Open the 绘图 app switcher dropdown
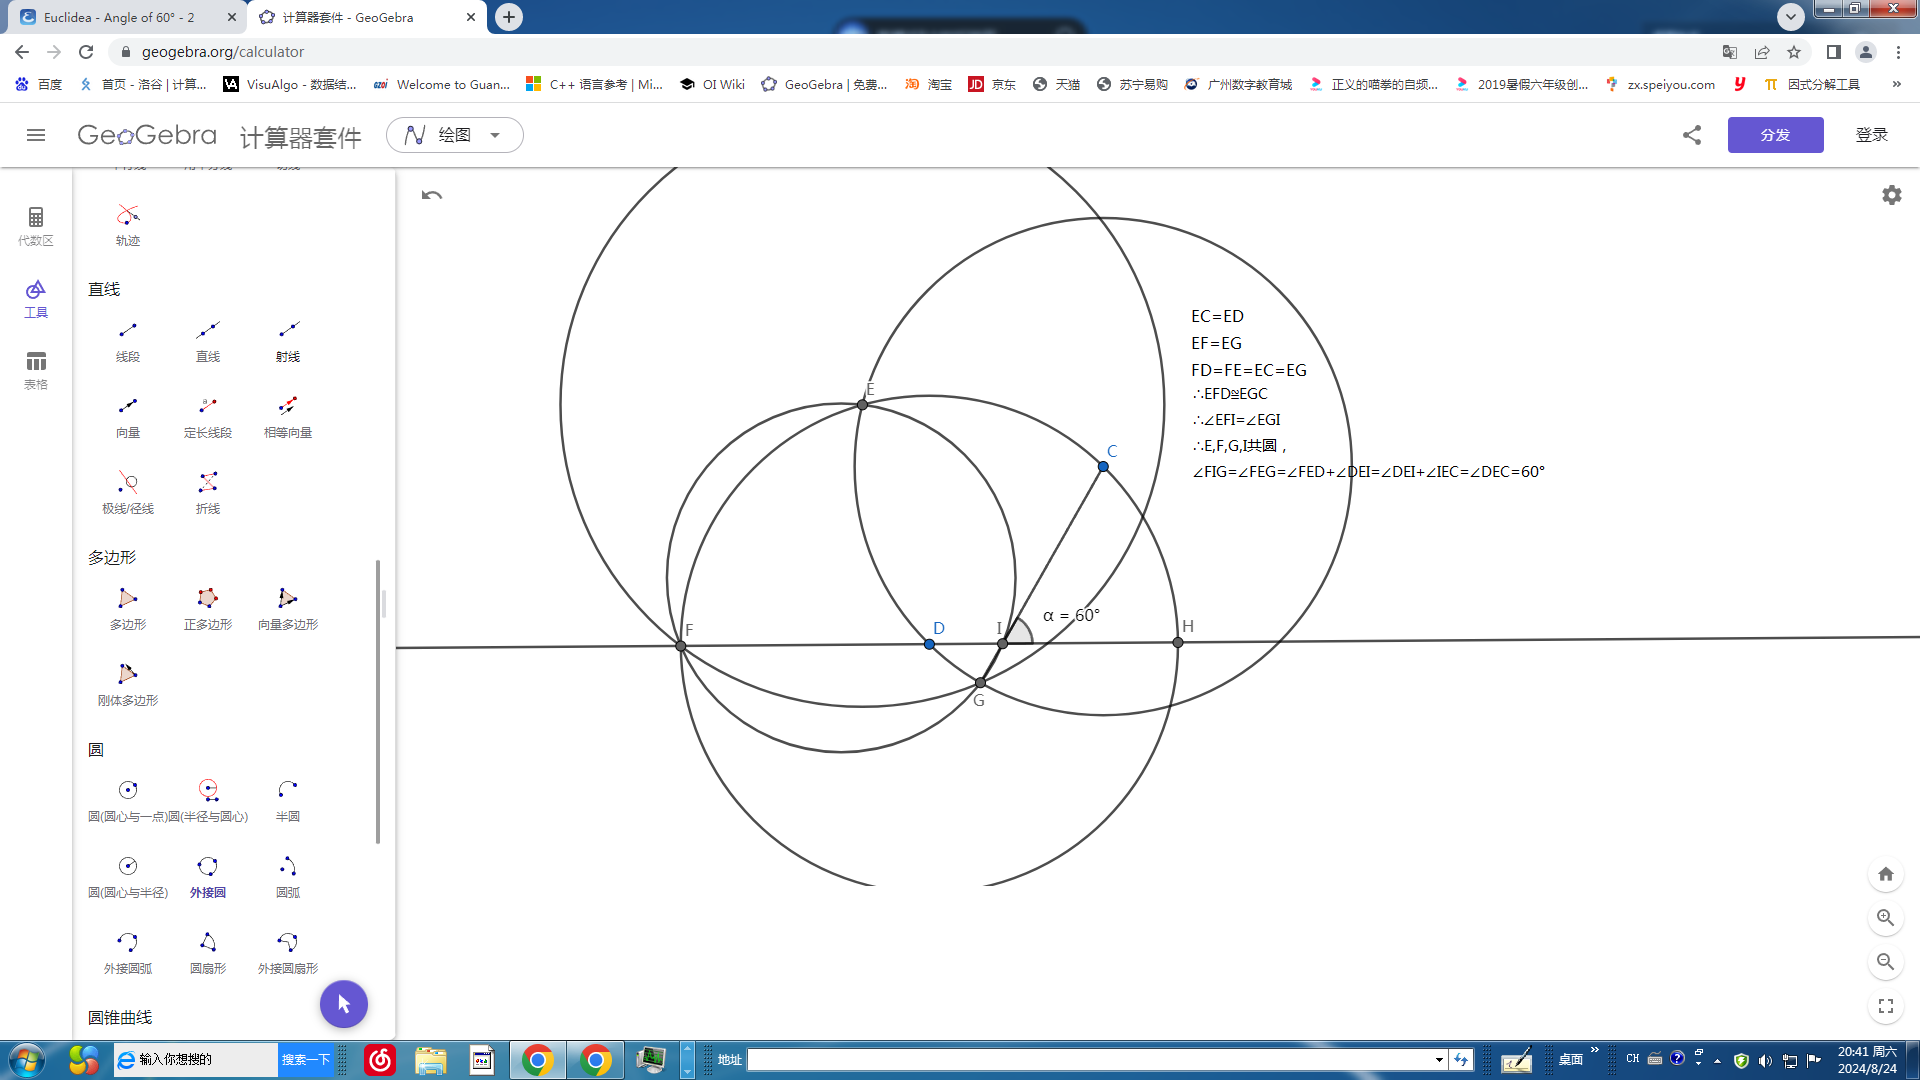The width and height of the screenshot is (1920, 1080). click(455, 135)
